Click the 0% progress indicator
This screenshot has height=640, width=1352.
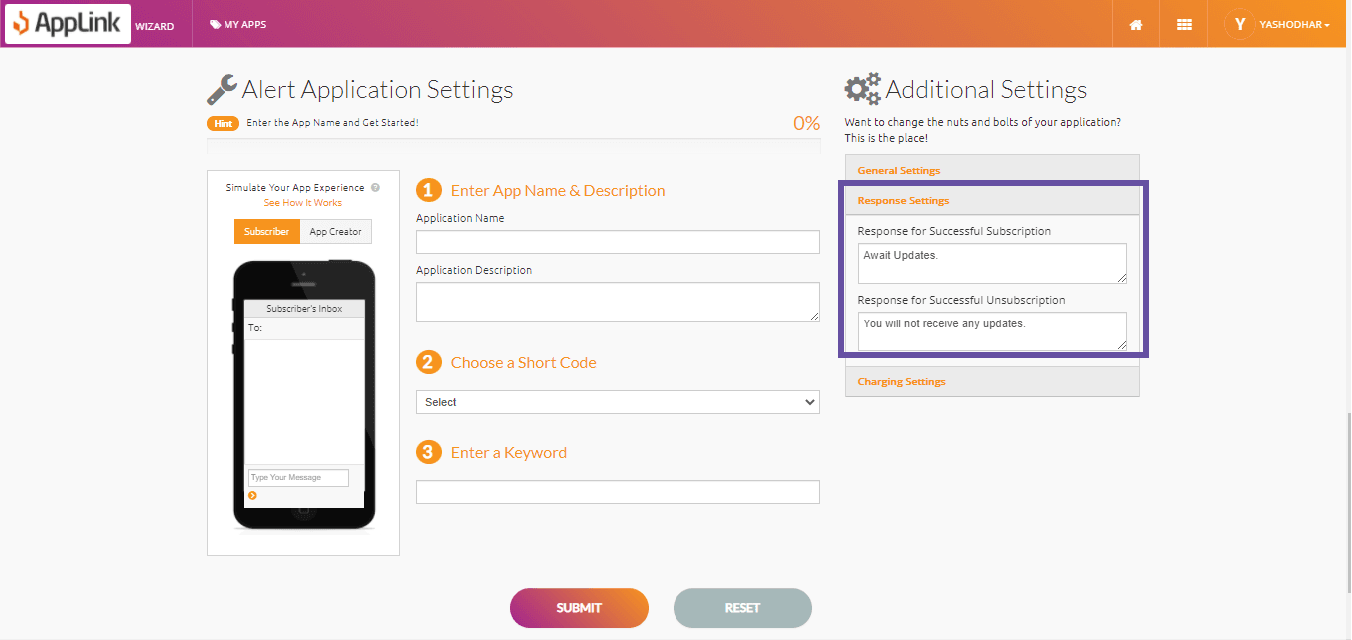click(x=806, y=123)
